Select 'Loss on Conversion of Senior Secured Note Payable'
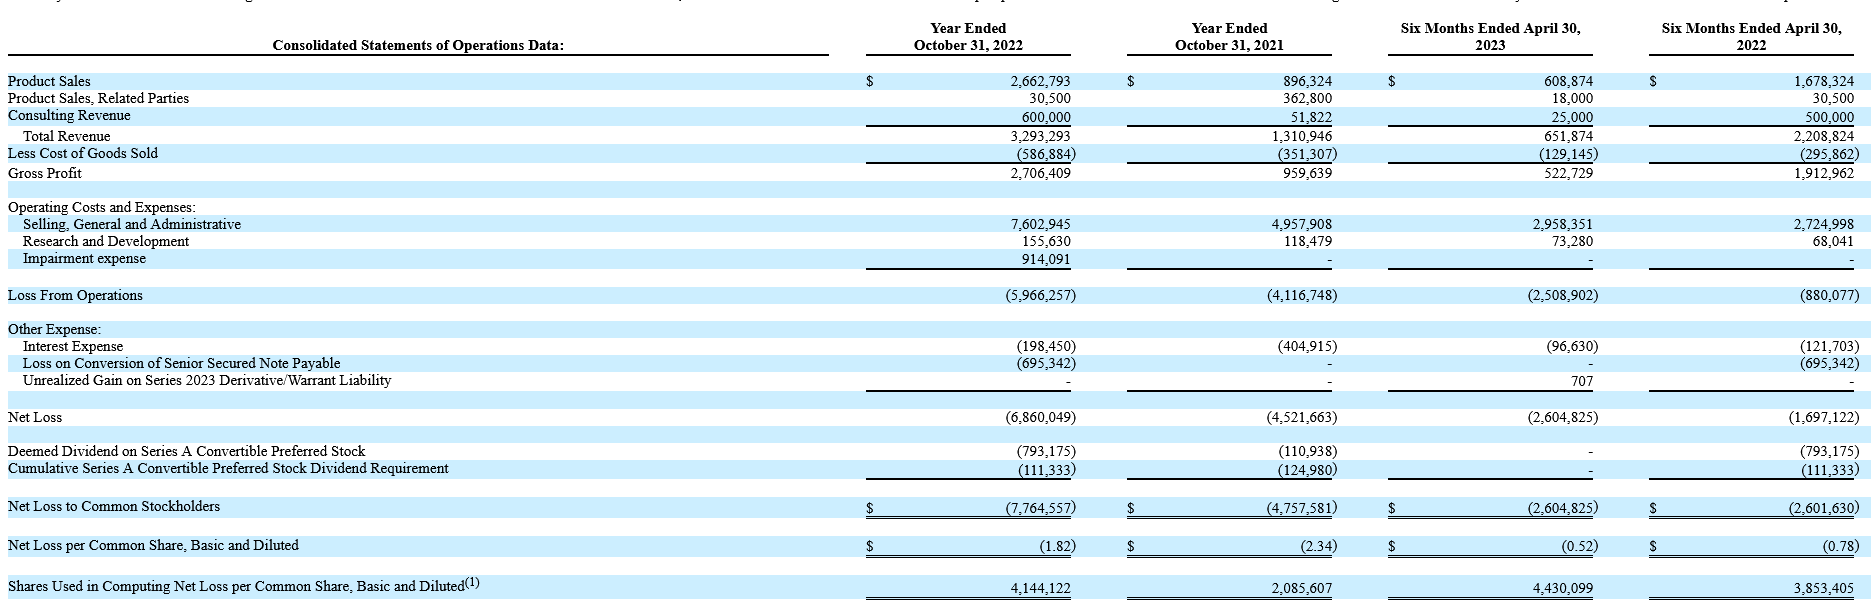The width and height of the screenshot is (1871, 616). tap(182, 363)
